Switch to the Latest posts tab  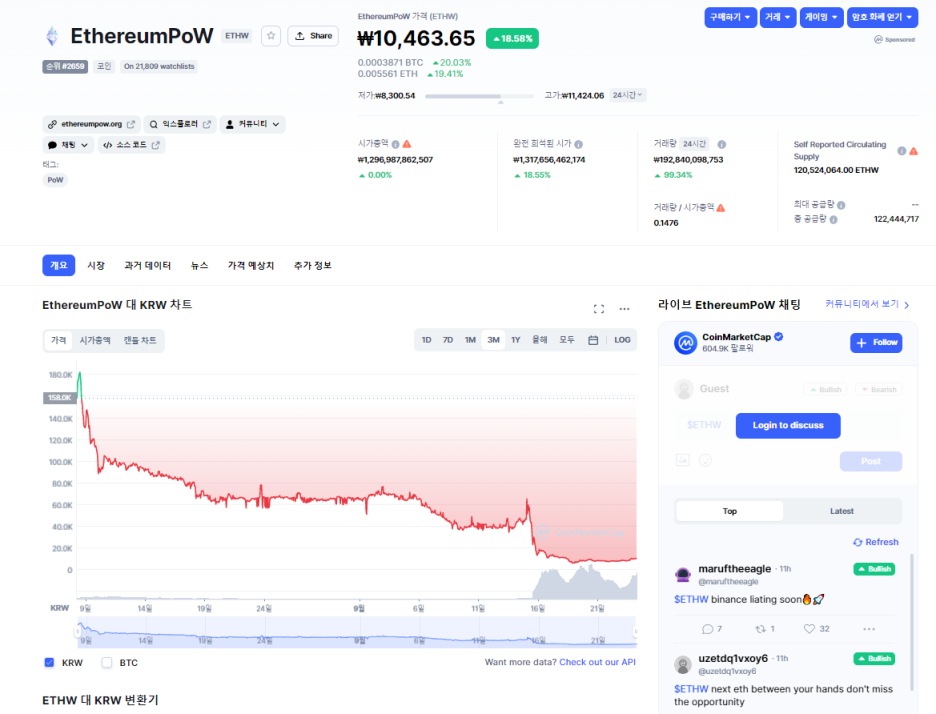[842, 511]
